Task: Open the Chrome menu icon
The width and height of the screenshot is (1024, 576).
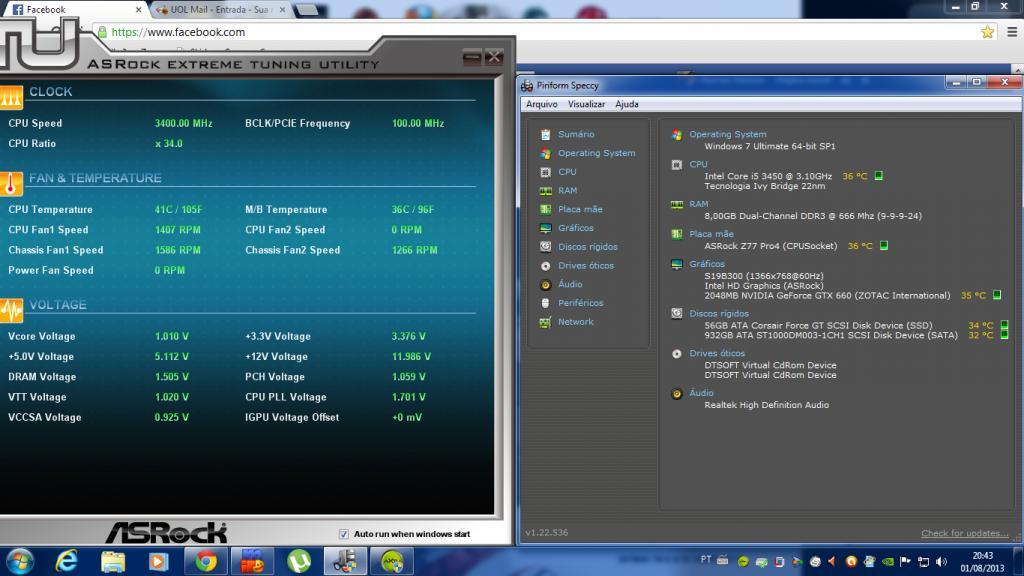Action: pyautogui.click(x=1012, y=32)
